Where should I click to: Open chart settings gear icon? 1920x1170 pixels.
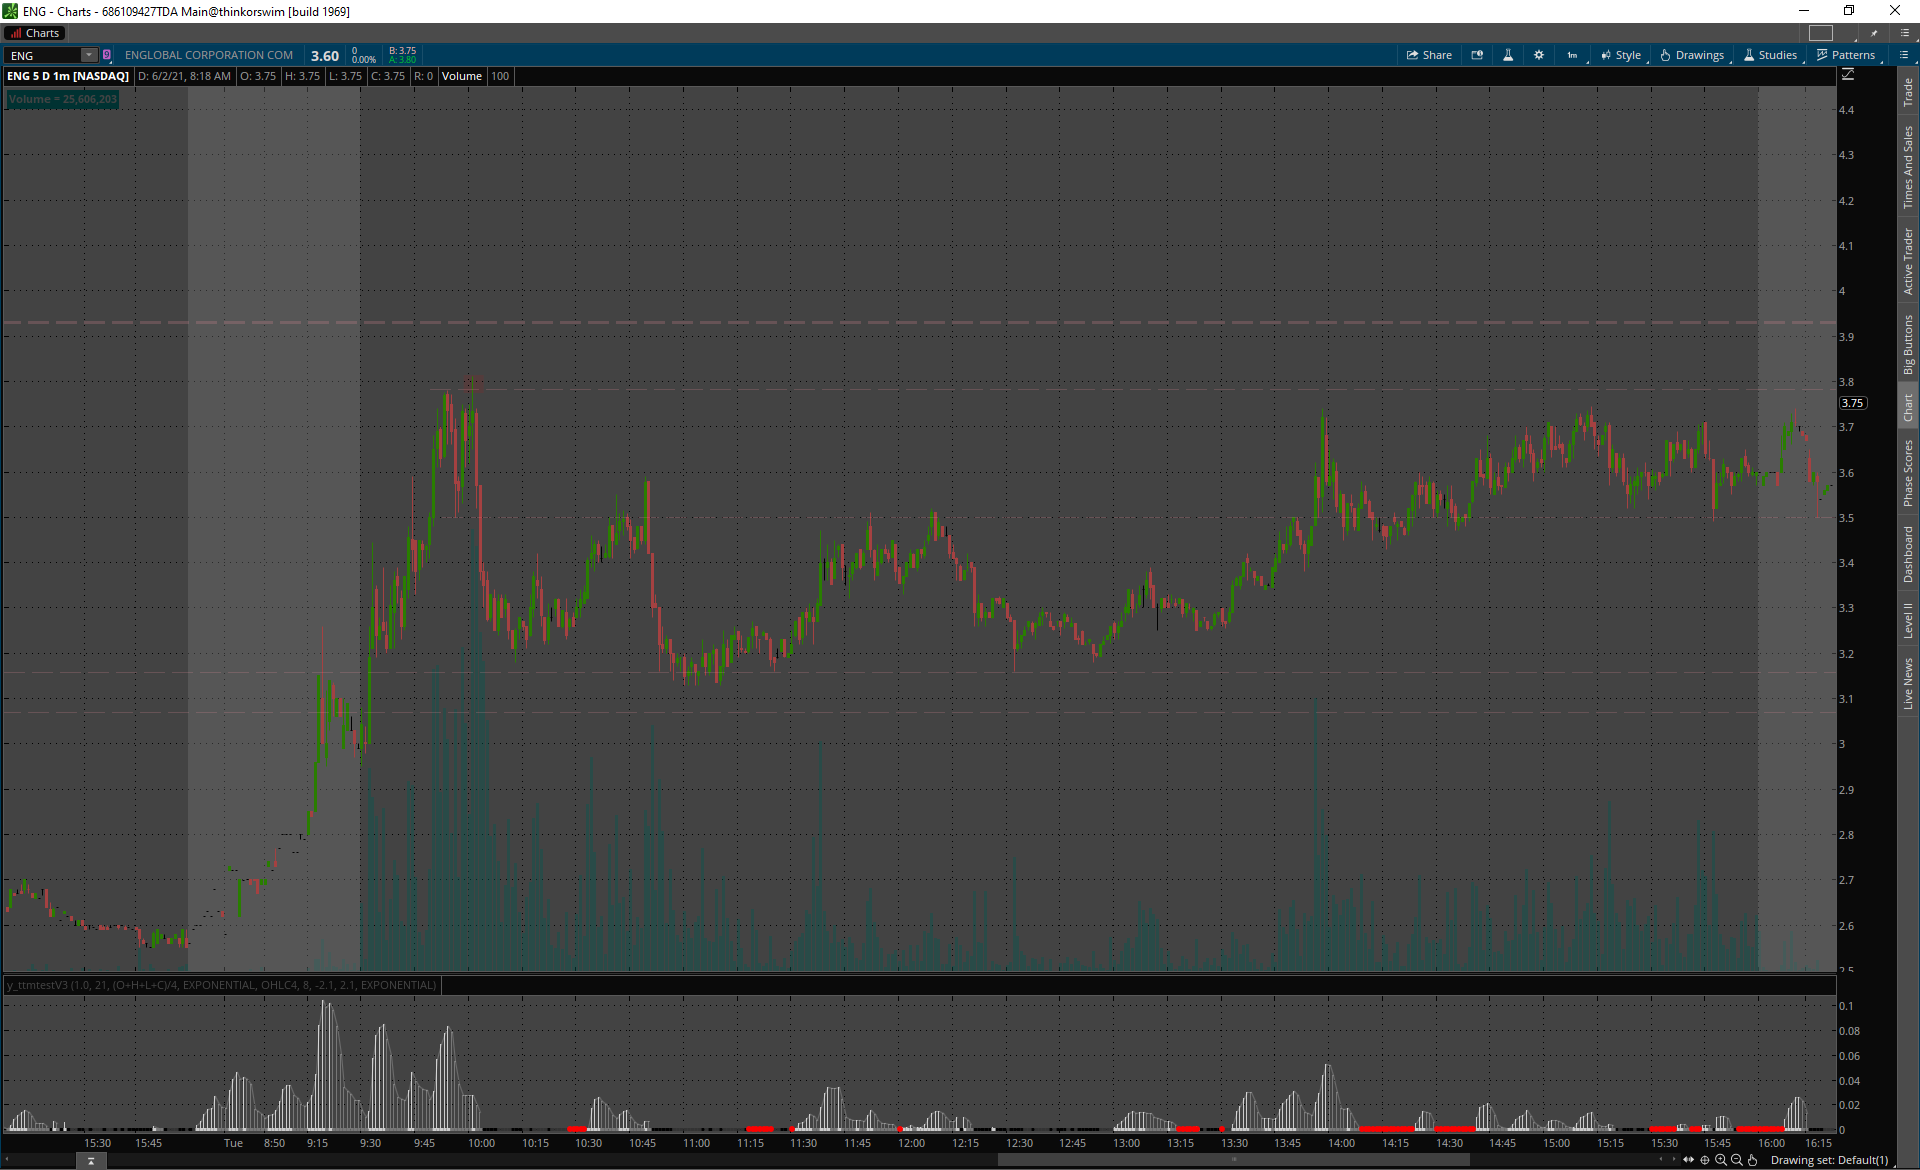tap(1539, 55)
